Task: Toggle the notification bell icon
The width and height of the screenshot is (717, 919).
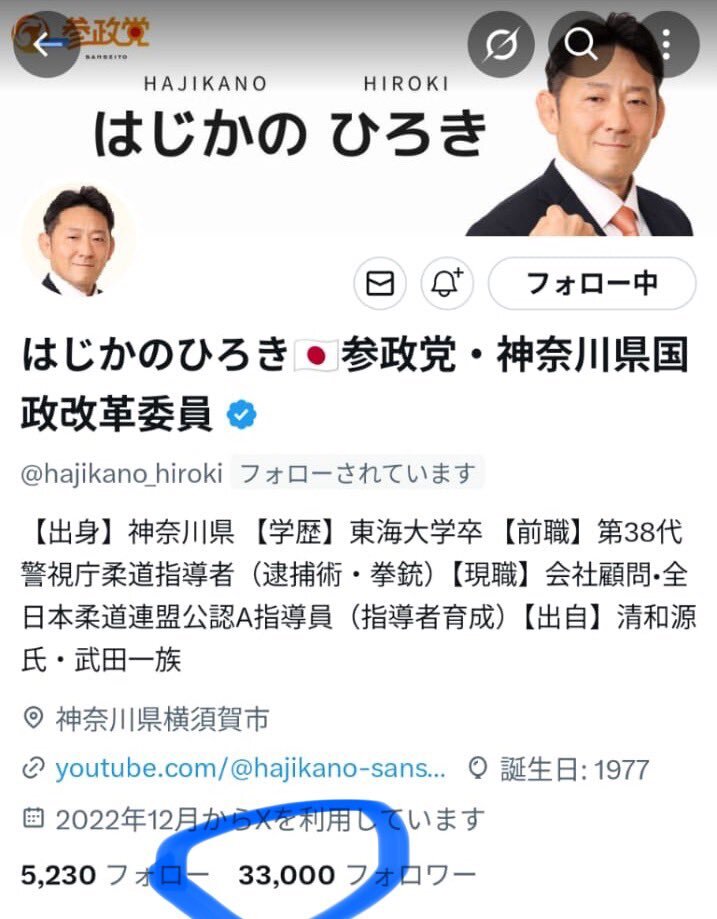Action: click(x=447, y=284)
